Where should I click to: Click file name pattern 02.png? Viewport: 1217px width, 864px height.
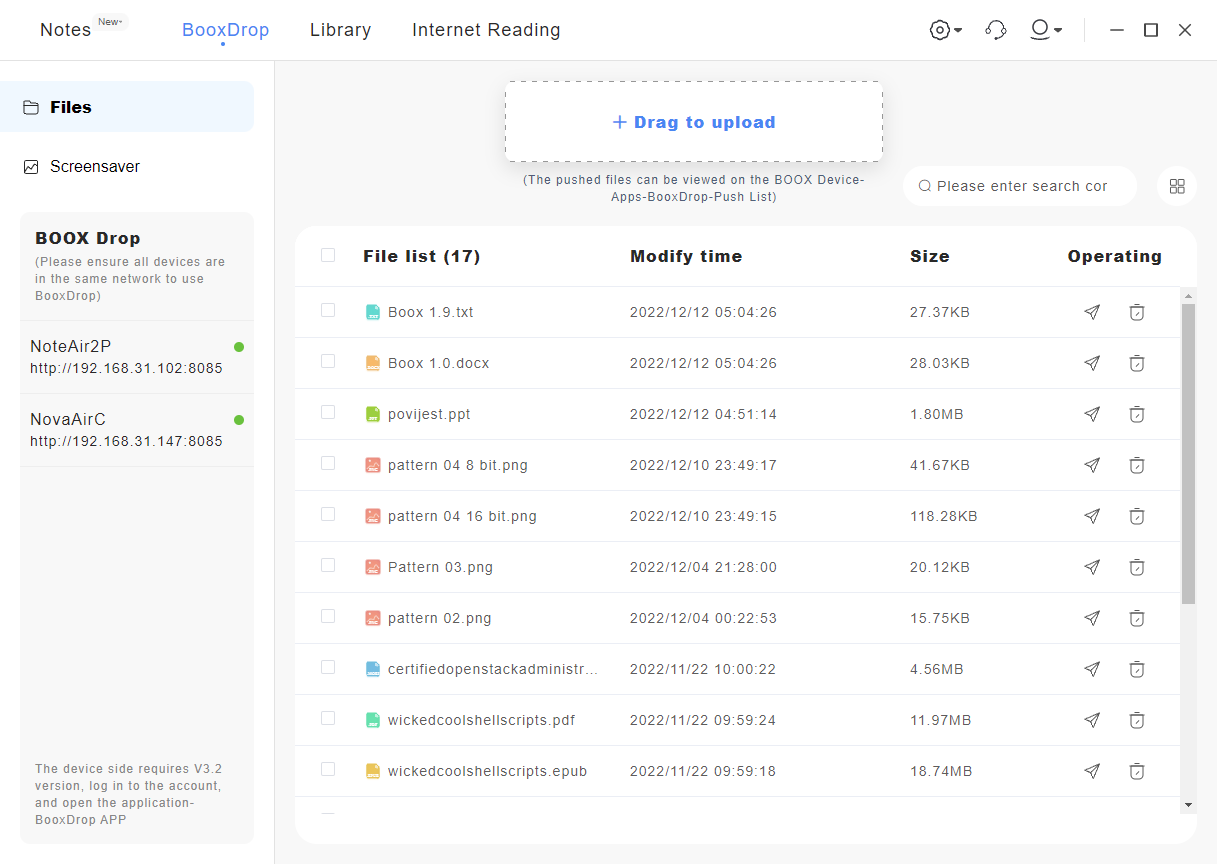pos(440,618)
